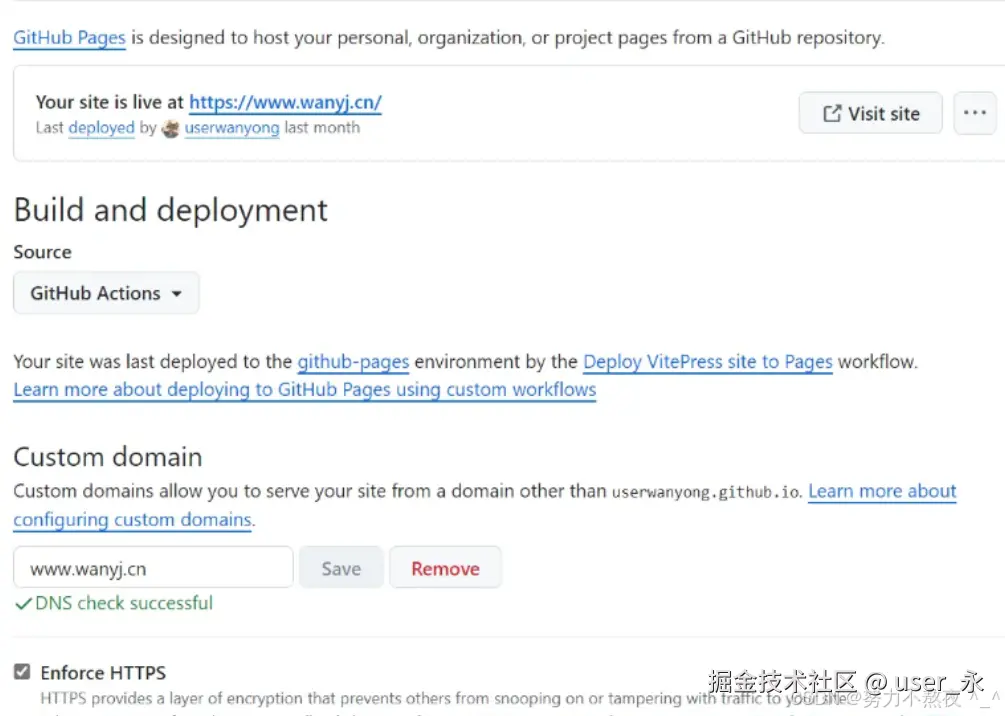Click the red Remove button
Screen dimensions: 1005x716
coord(445,568)
